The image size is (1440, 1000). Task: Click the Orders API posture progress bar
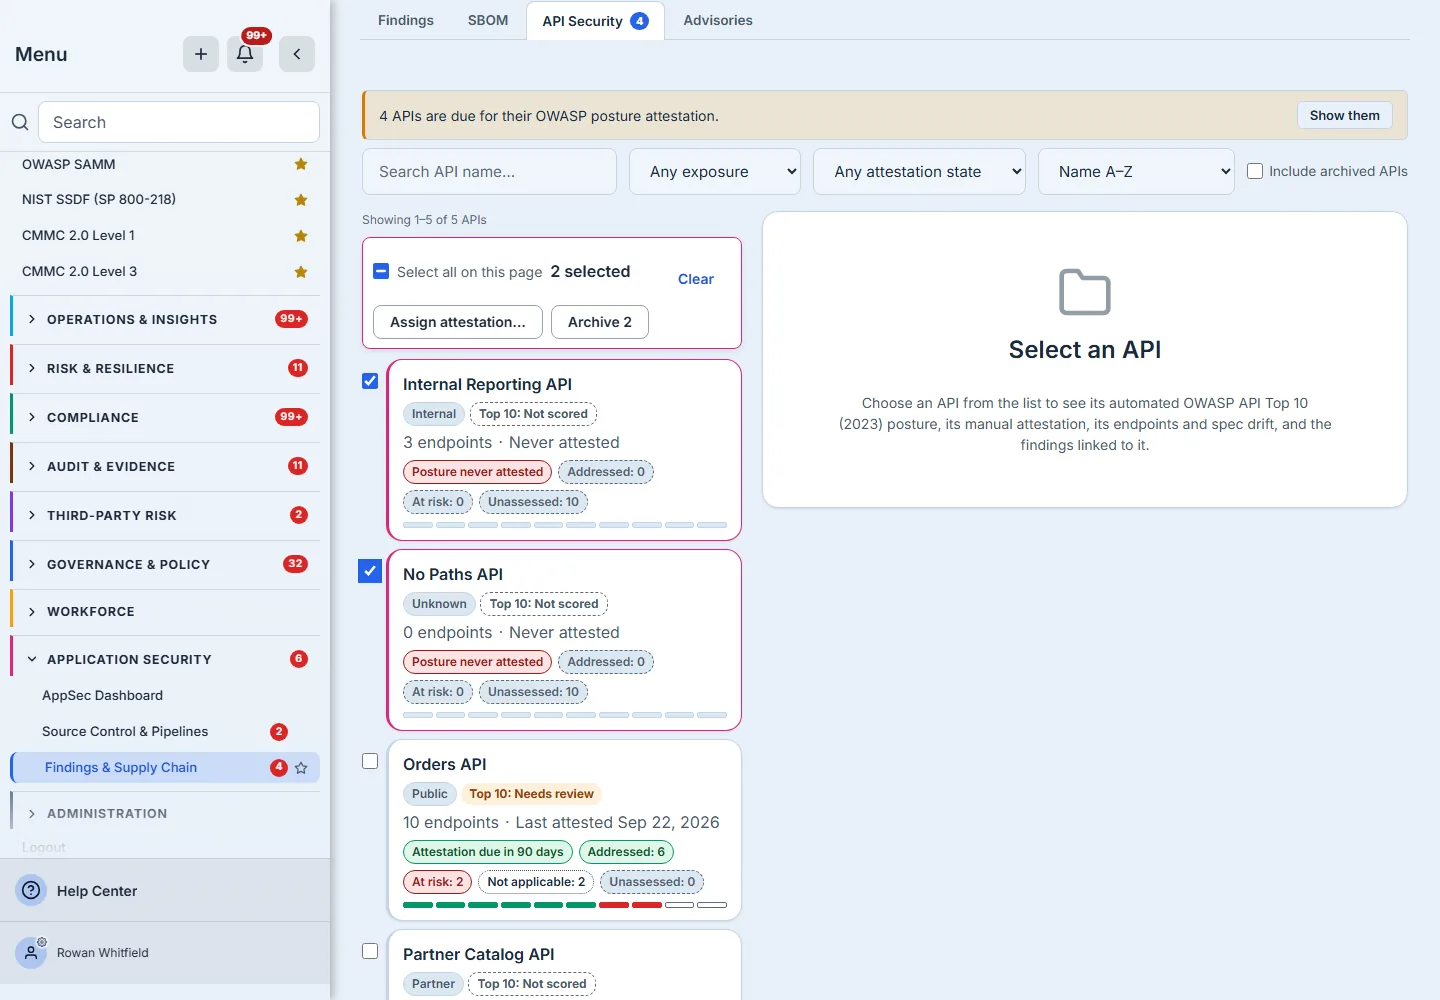565,905
